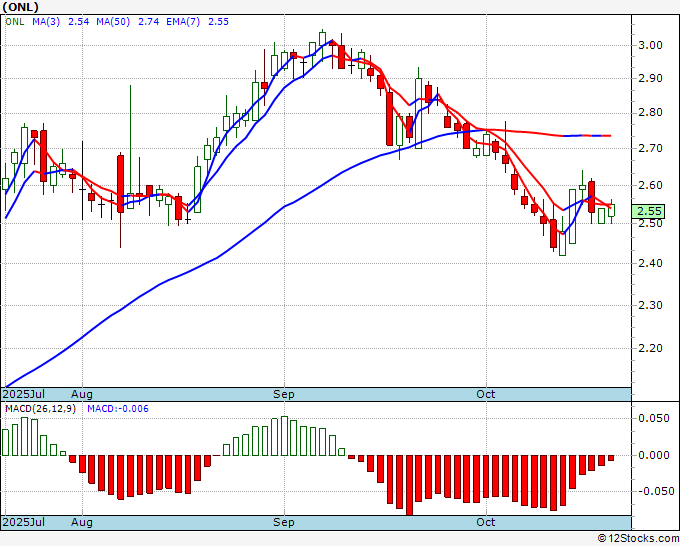Click the 2.90 price axis label
680x546 pixels.
[650, 78]
